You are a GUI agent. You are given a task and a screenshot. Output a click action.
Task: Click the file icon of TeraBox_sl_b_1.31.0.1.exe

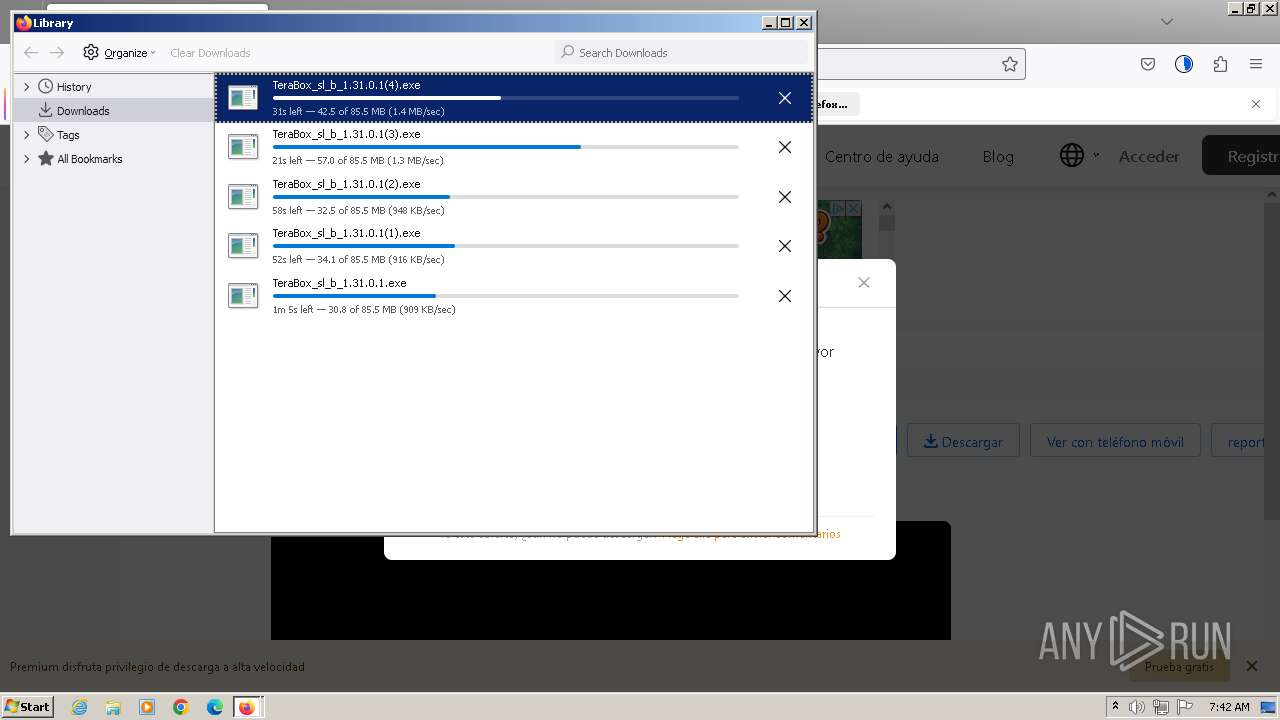click(243, 296)
